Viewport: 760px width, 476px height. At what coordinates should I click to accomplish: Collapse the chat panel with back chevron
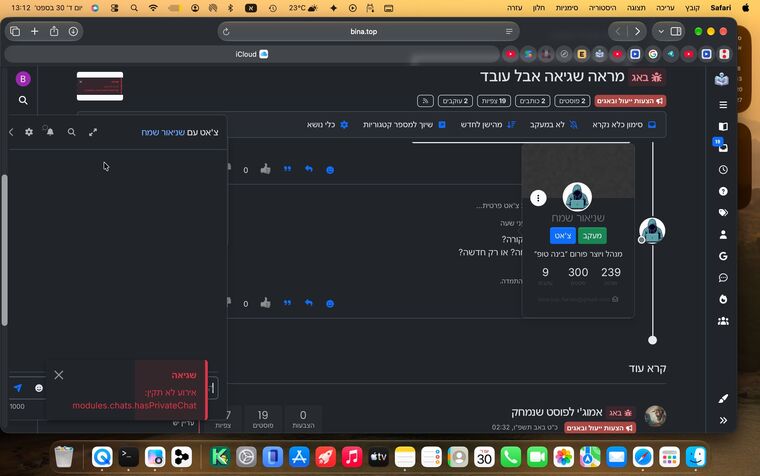11,132
